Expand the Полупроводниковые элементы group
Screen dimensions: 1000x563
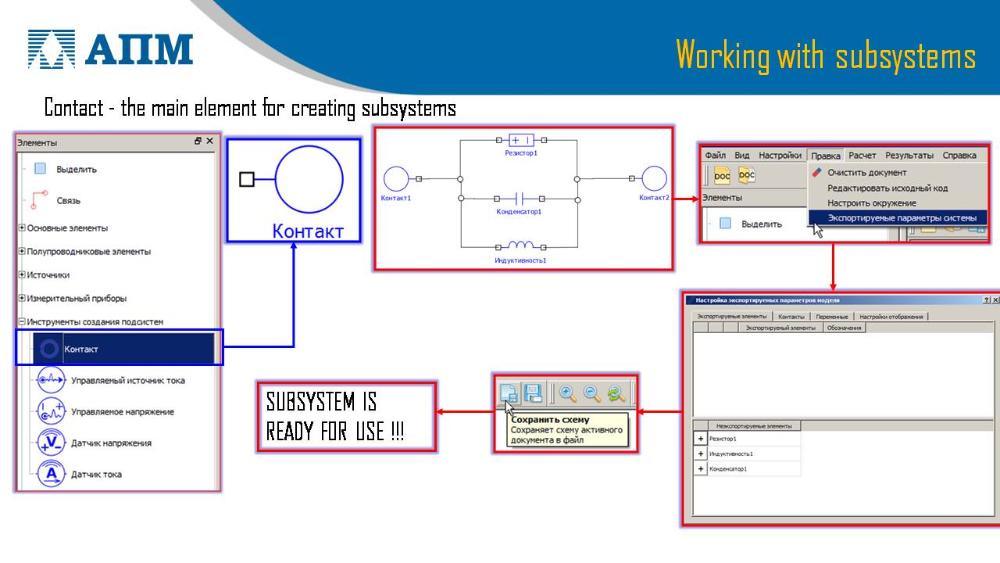pyautogui.click(x=22, y=251)
